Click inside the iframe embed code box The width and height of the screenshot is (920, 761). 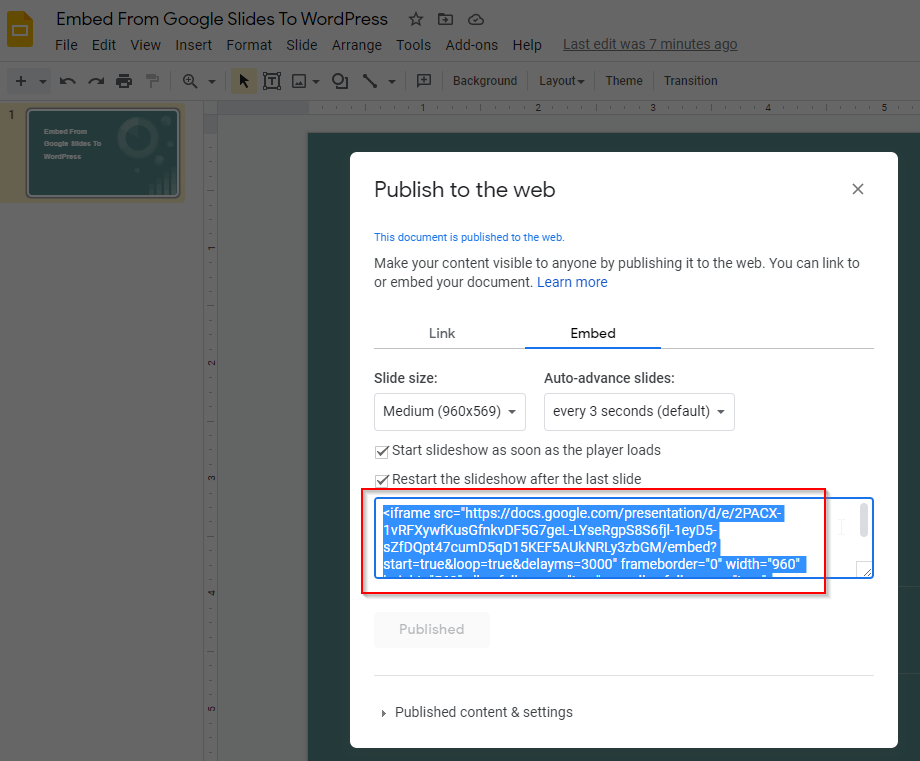pos(624,538)
